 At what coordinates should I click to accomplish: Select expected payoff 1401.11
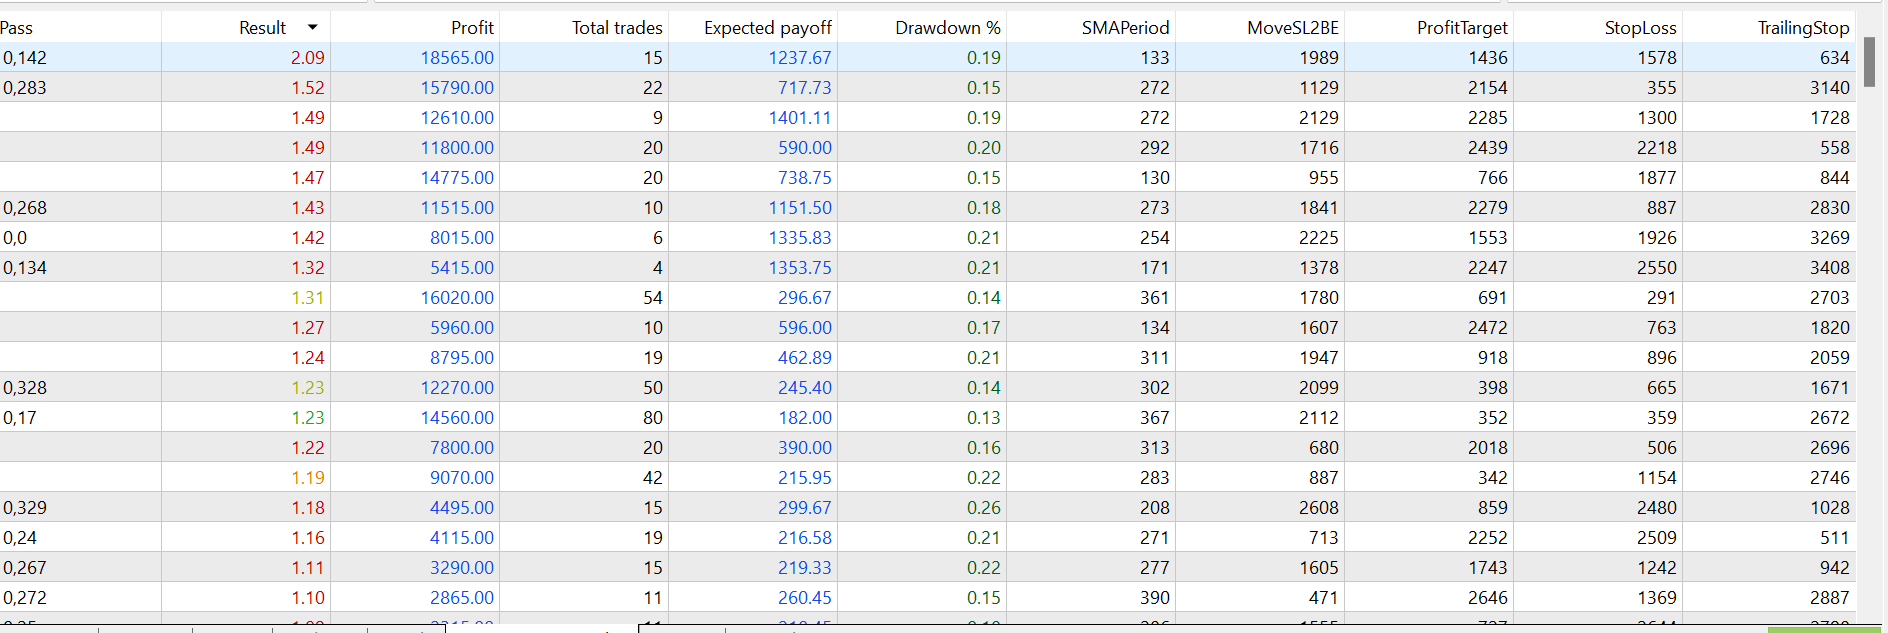click(799, 118)
